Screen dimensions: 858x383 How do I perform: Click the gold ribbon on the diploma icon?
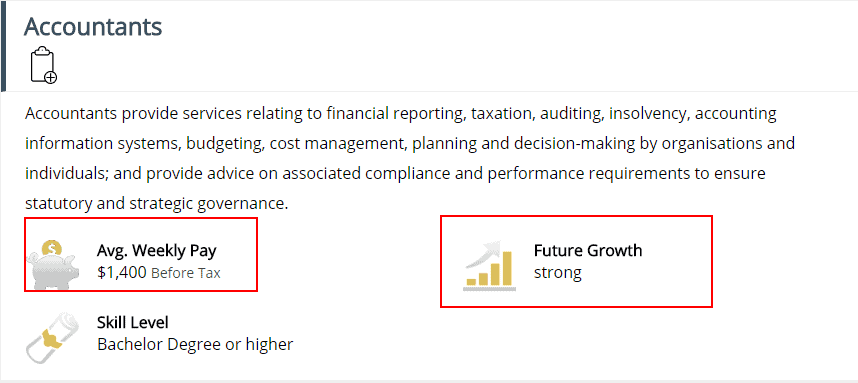[x=51, y=339]
